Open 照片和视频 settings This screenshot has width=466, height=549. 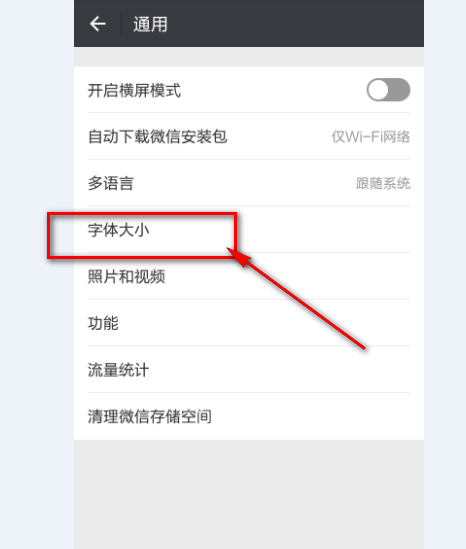pyautogui.click(x=249, y=276)
